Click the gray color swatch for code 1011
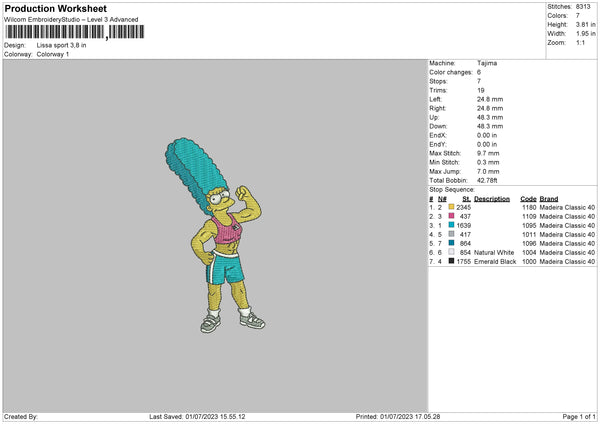The width and height of the screenshot is (600, 424). click(451, 234)
